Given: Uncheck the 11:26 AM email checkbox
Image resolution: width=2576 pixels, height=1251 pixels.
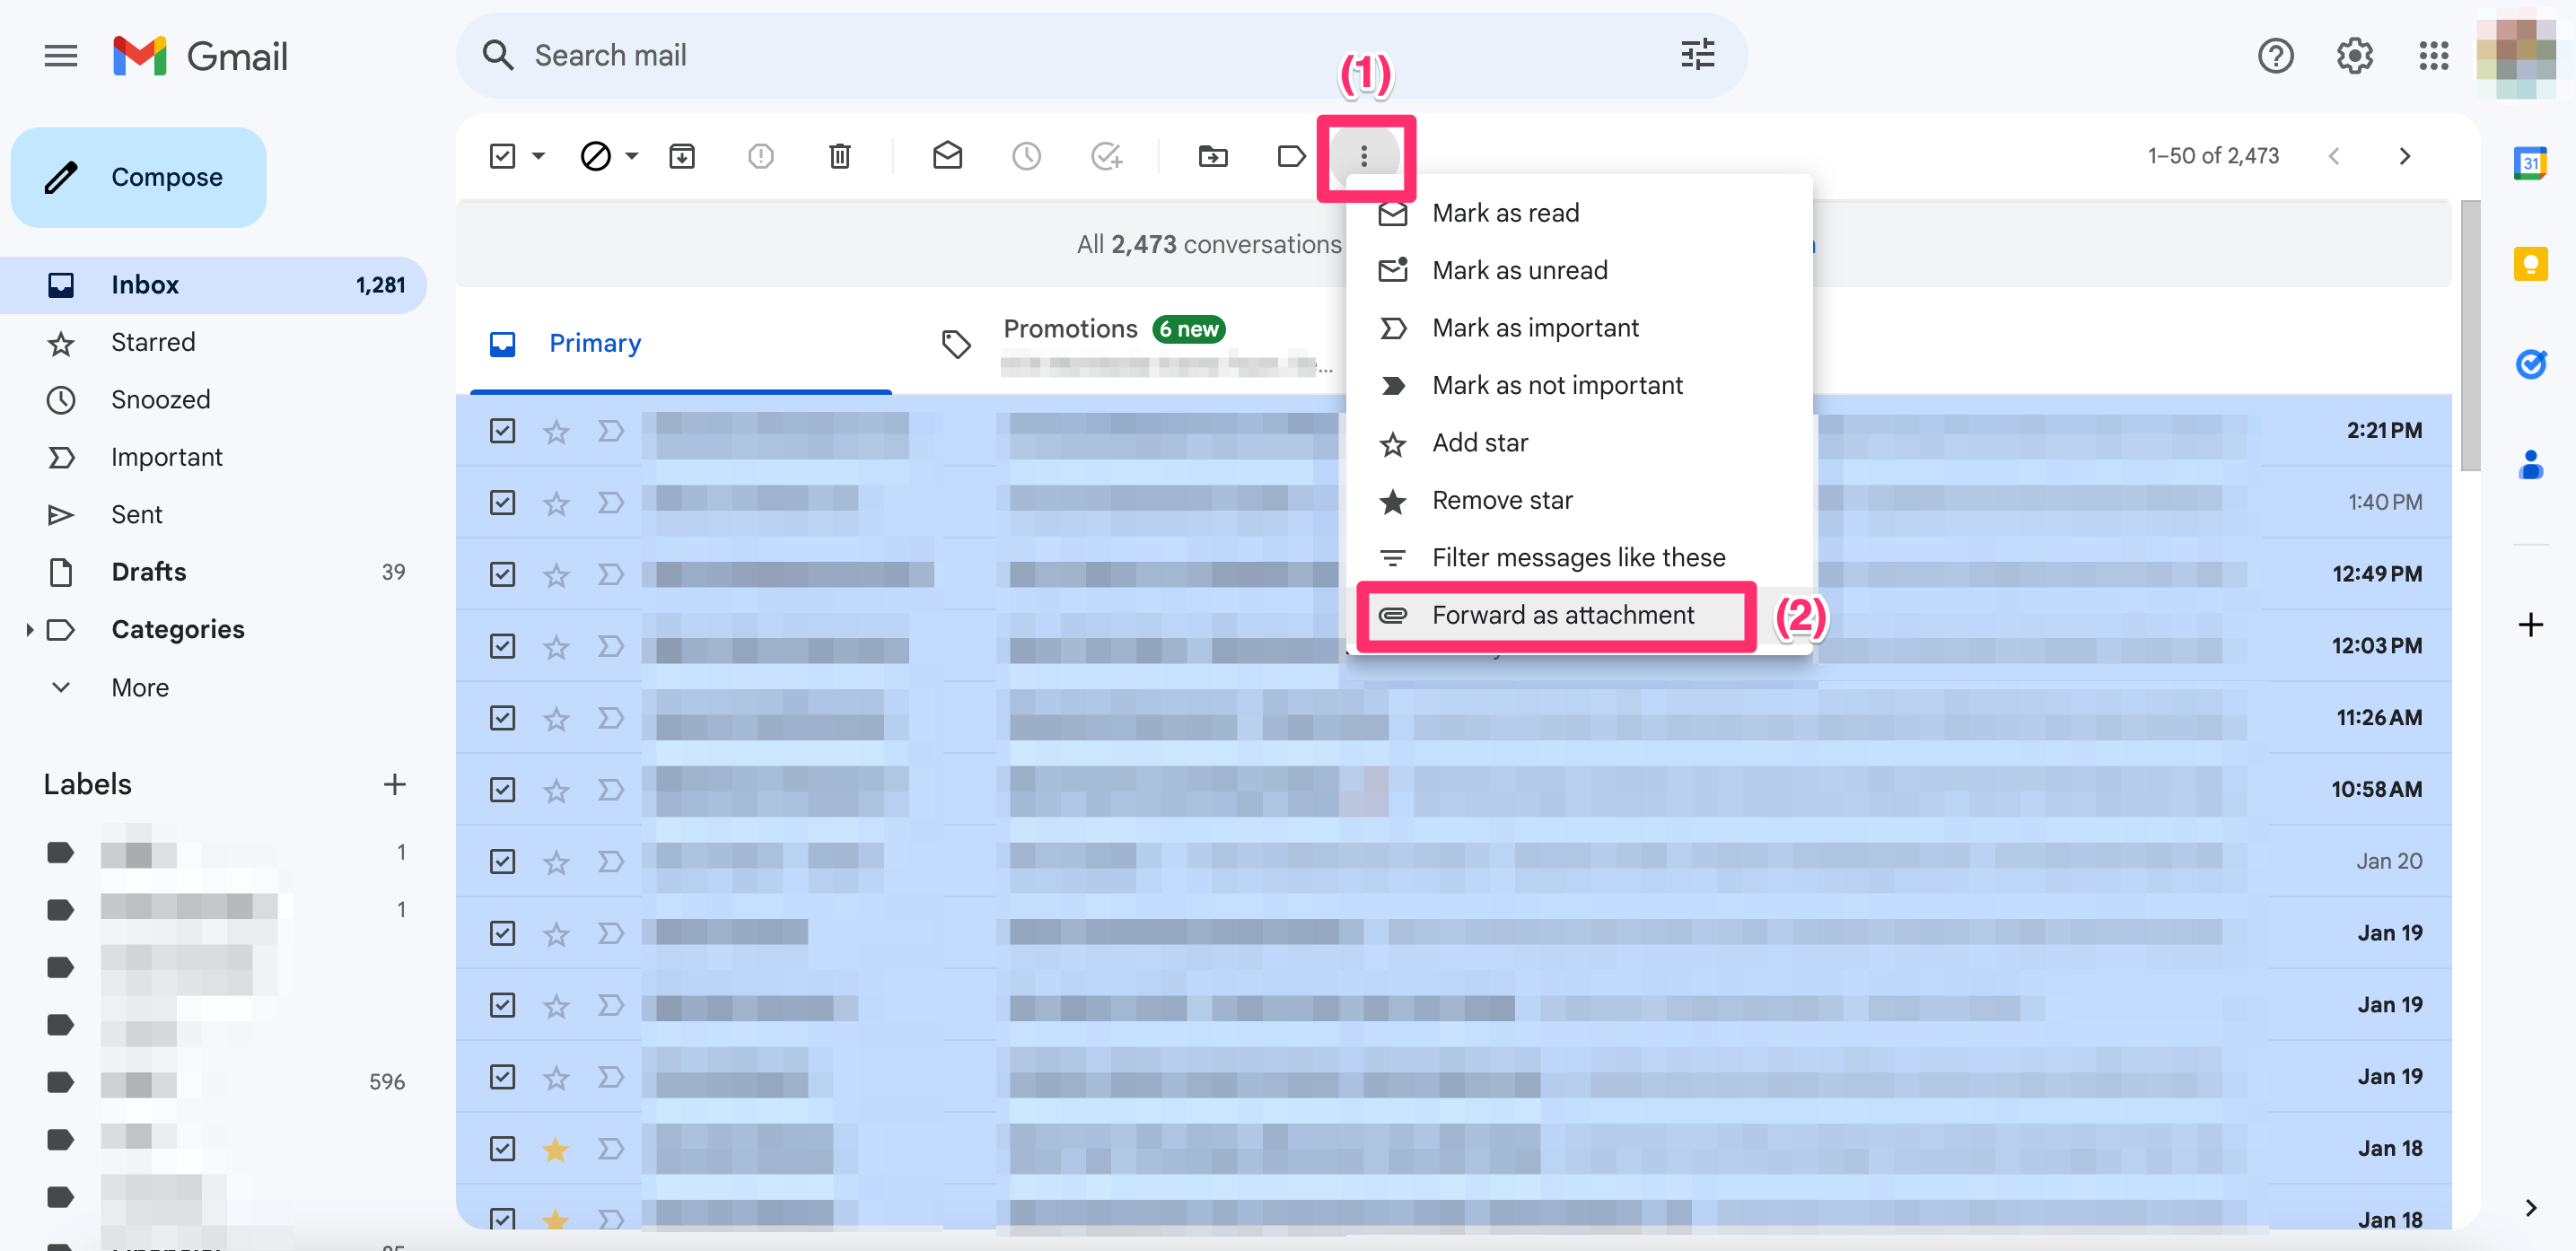Looking at the screenshot, I should 502,718.
